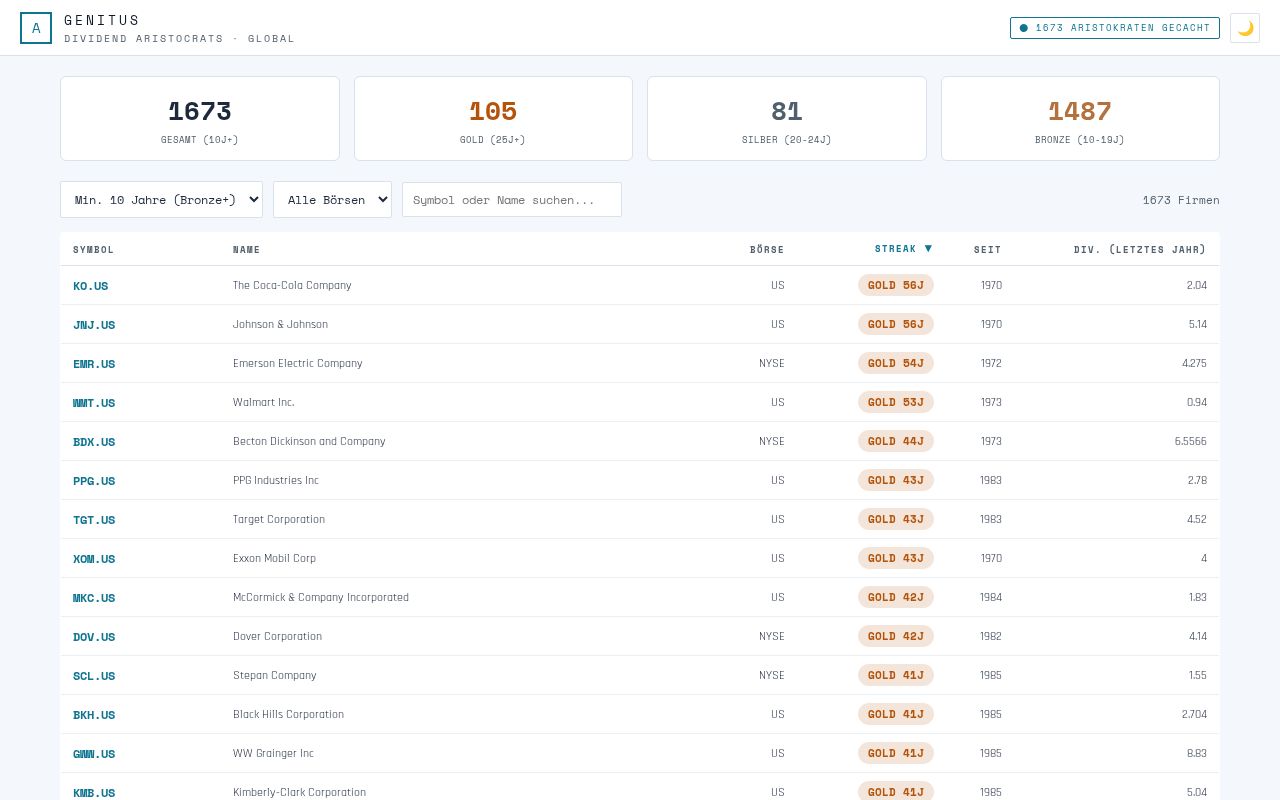Viewport: 1280px width, 800px height.
Task: Open the BDX.US symbol link
Action: point(94,442)
